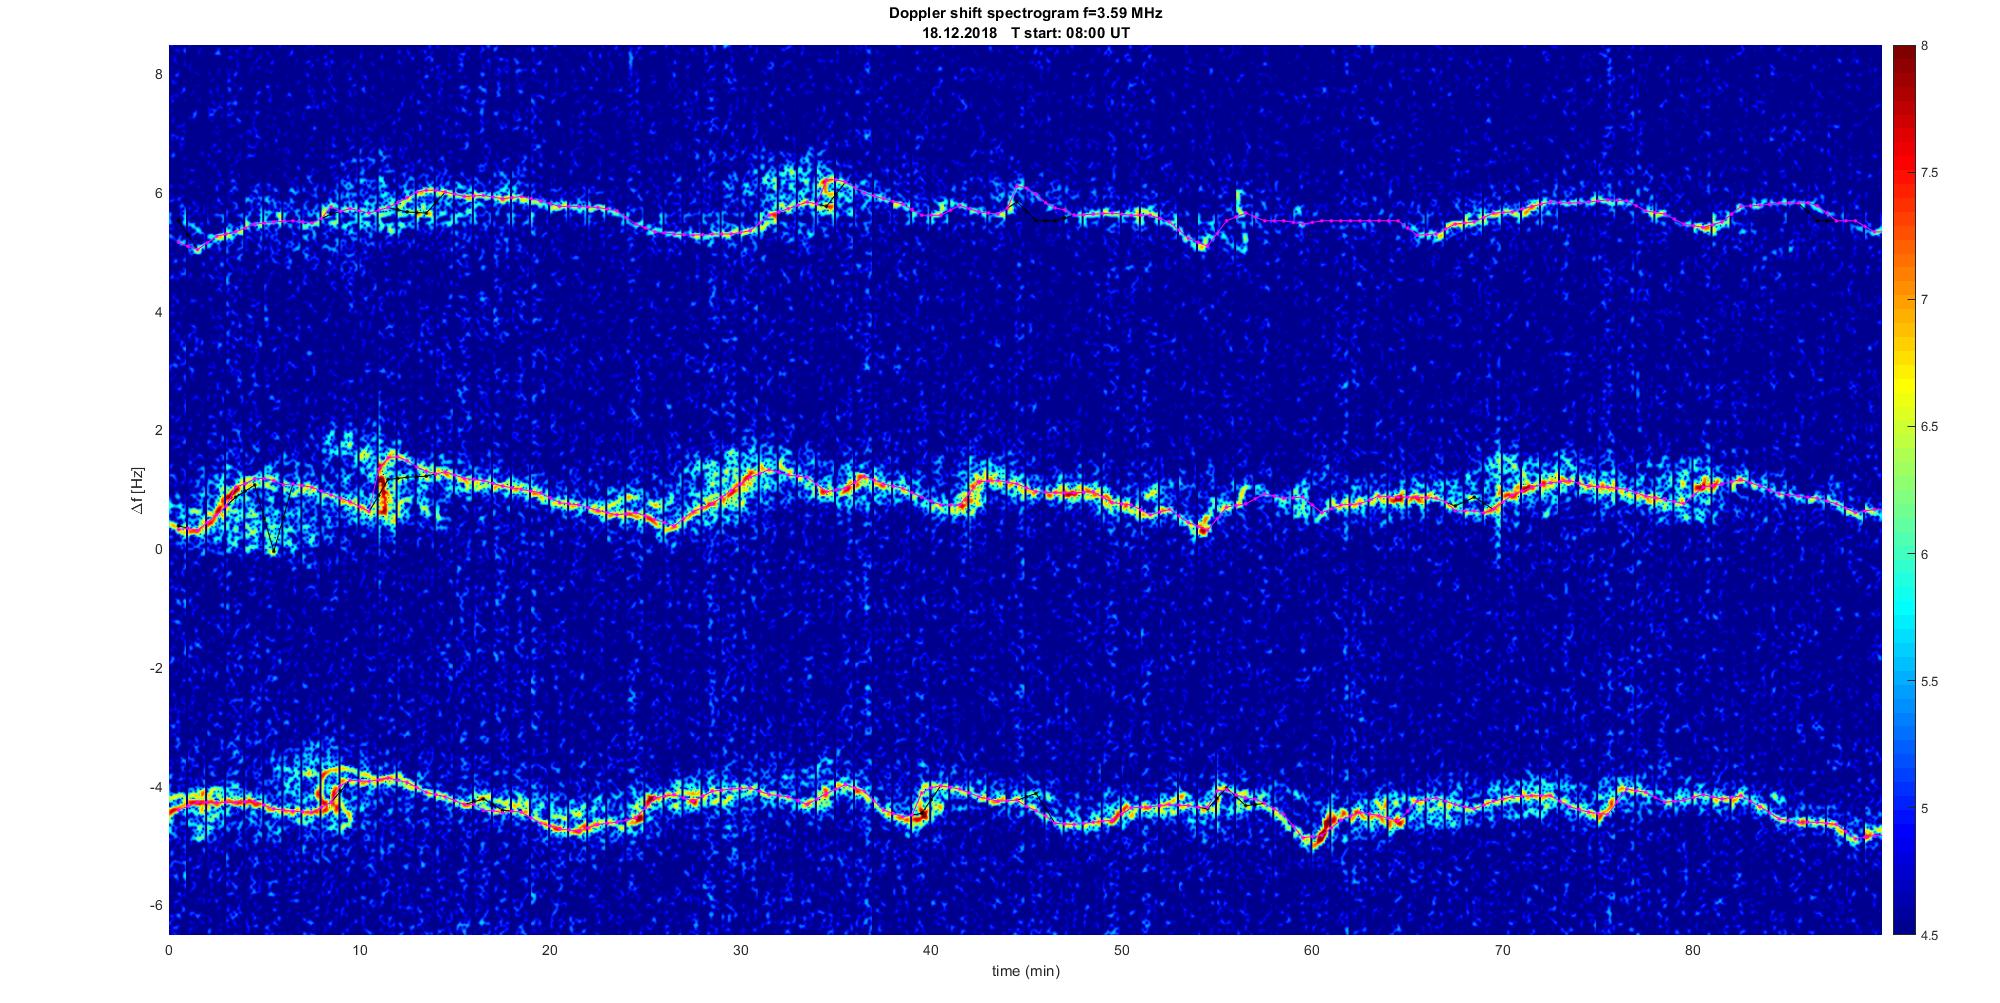Click x-axis tick label '60'

(1312, 950)
